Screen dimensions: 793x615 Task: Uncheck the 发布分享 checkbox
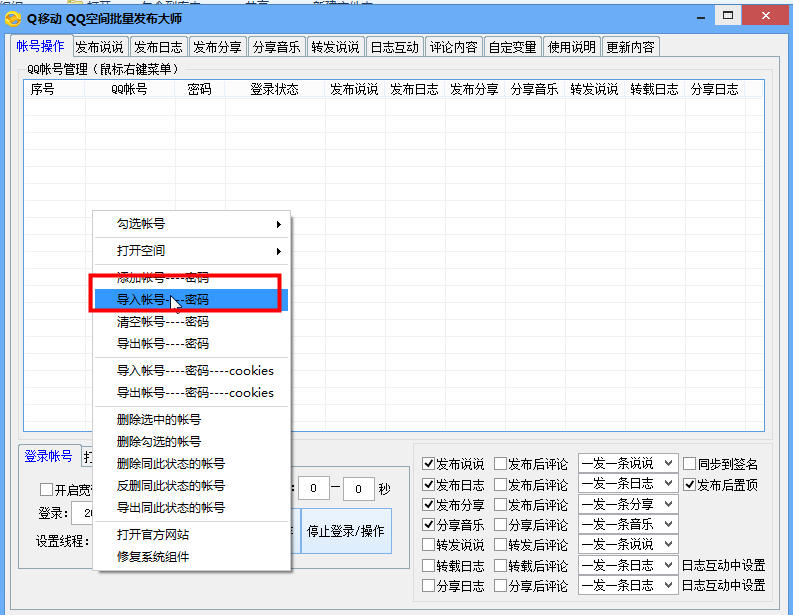(x=428, y=505)
